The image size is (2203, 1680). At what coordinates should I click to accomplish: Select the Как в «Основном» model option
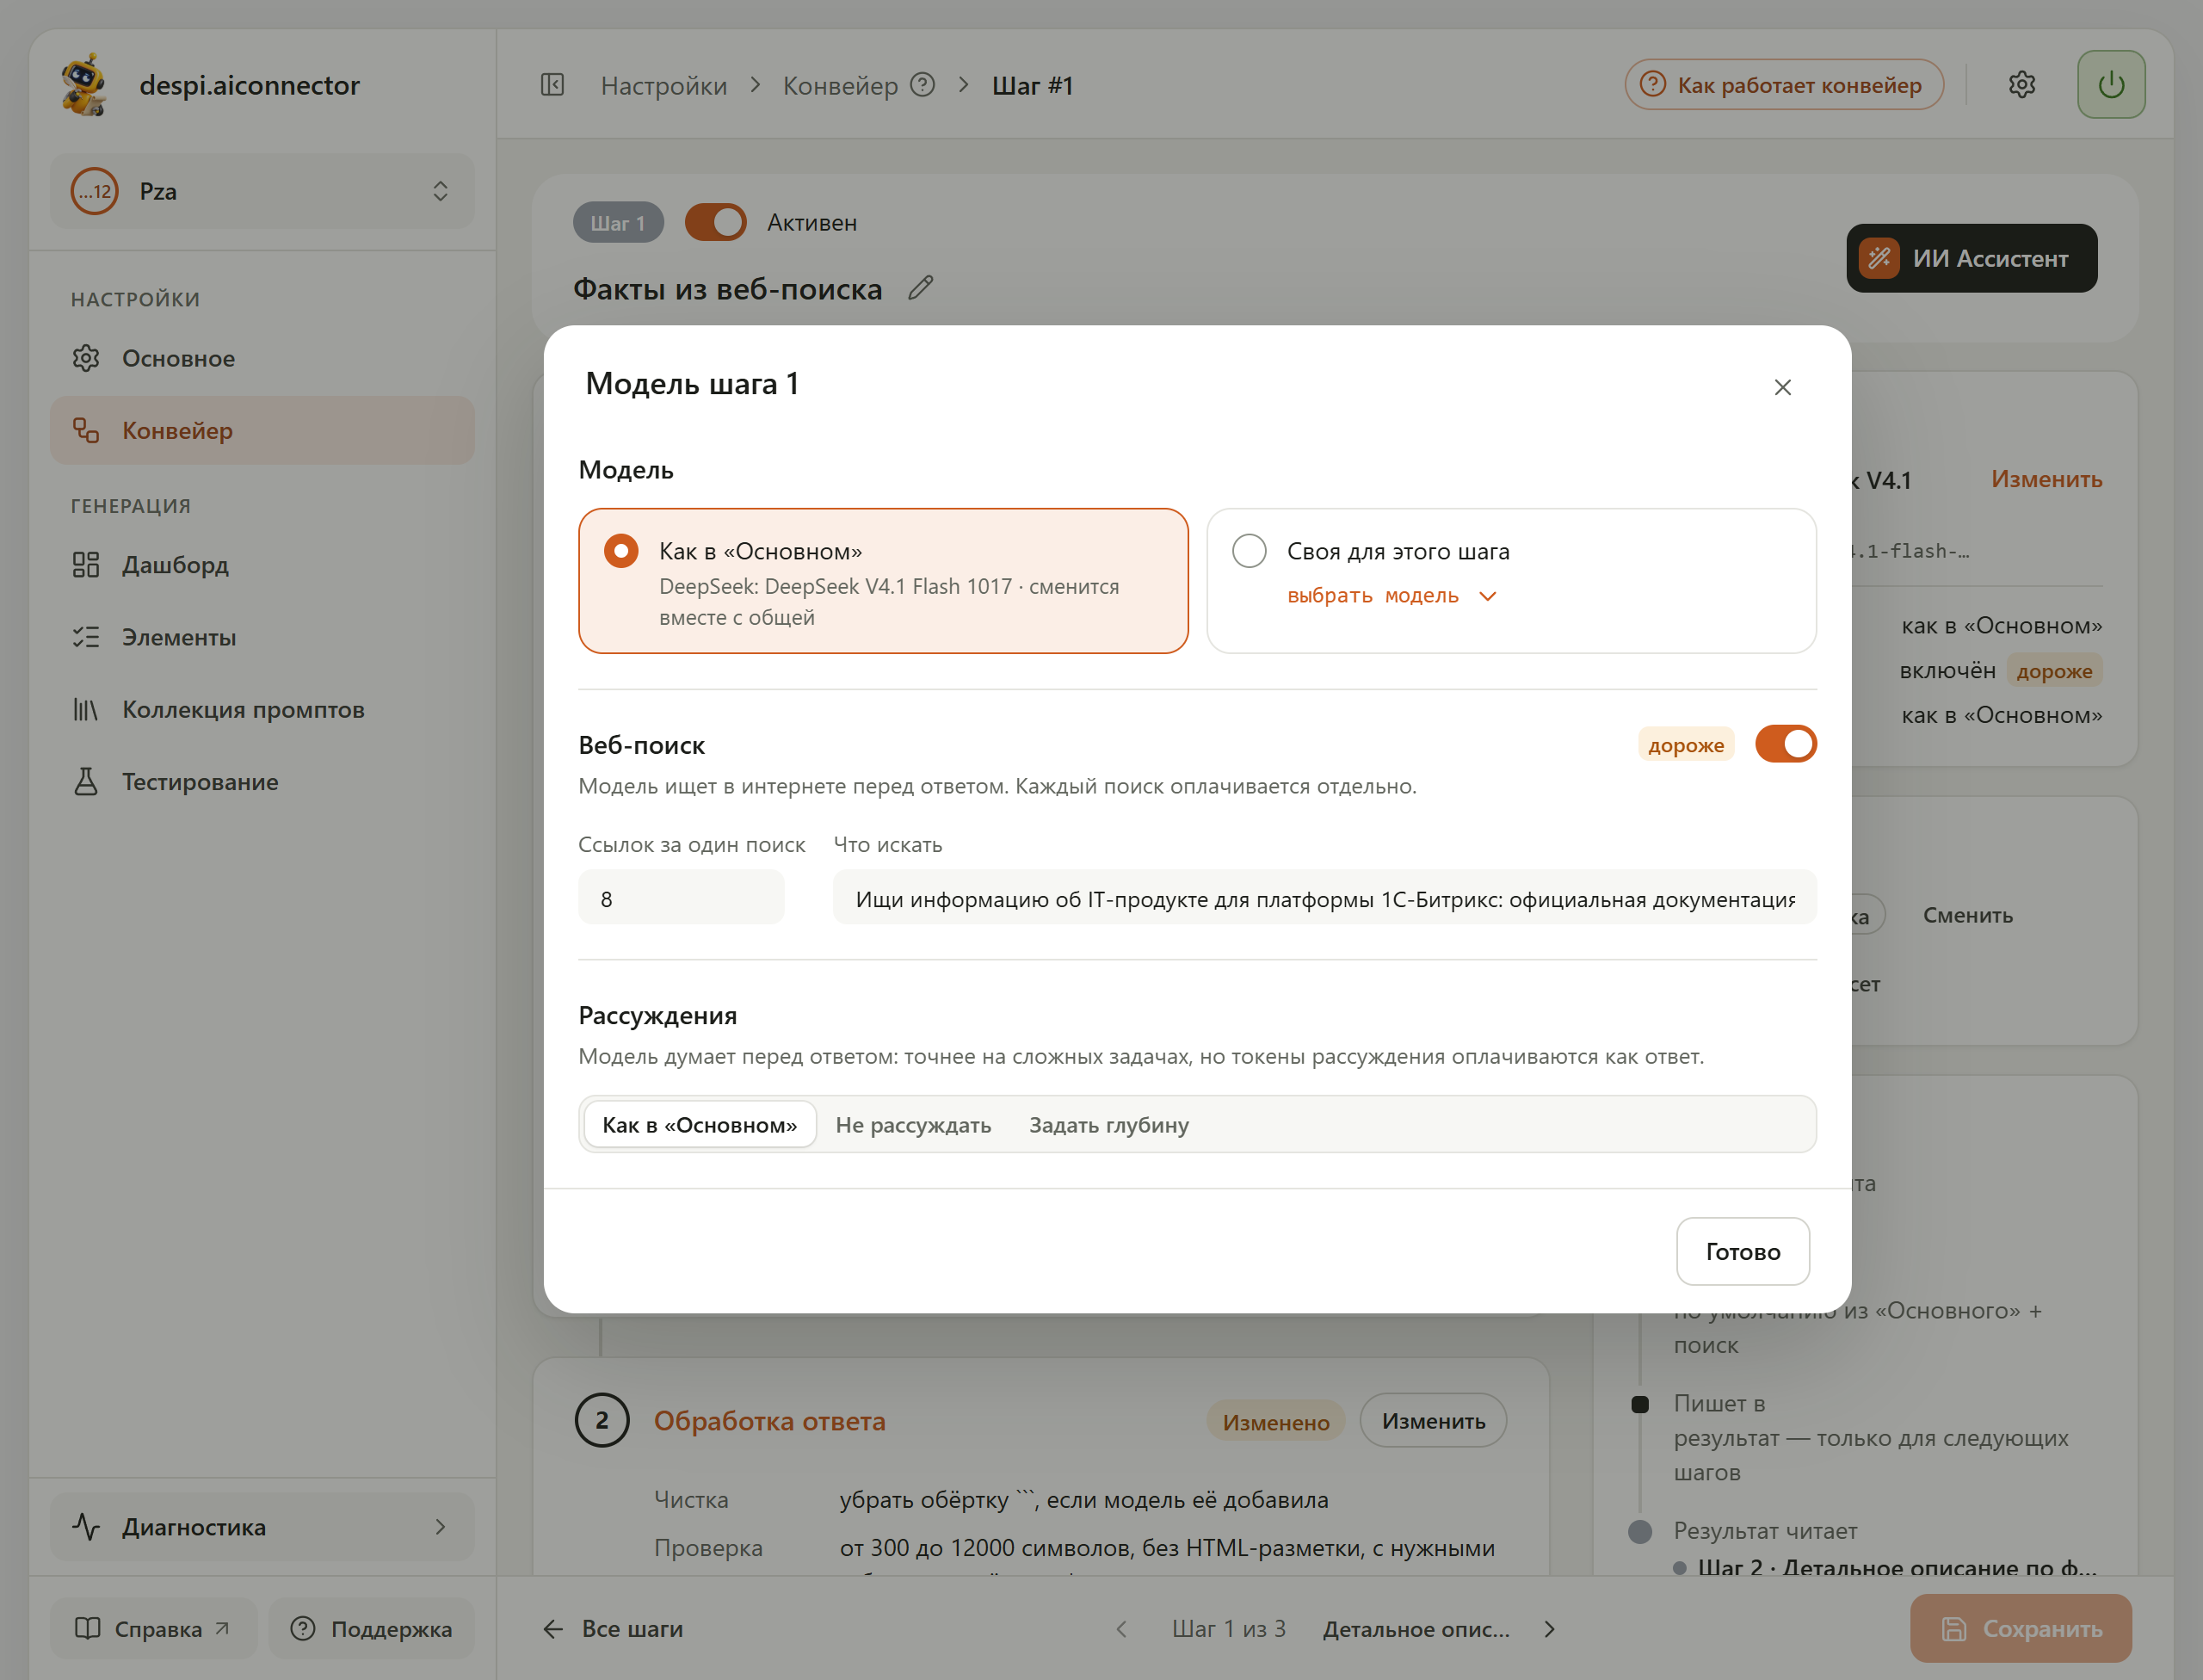(883, 581)
